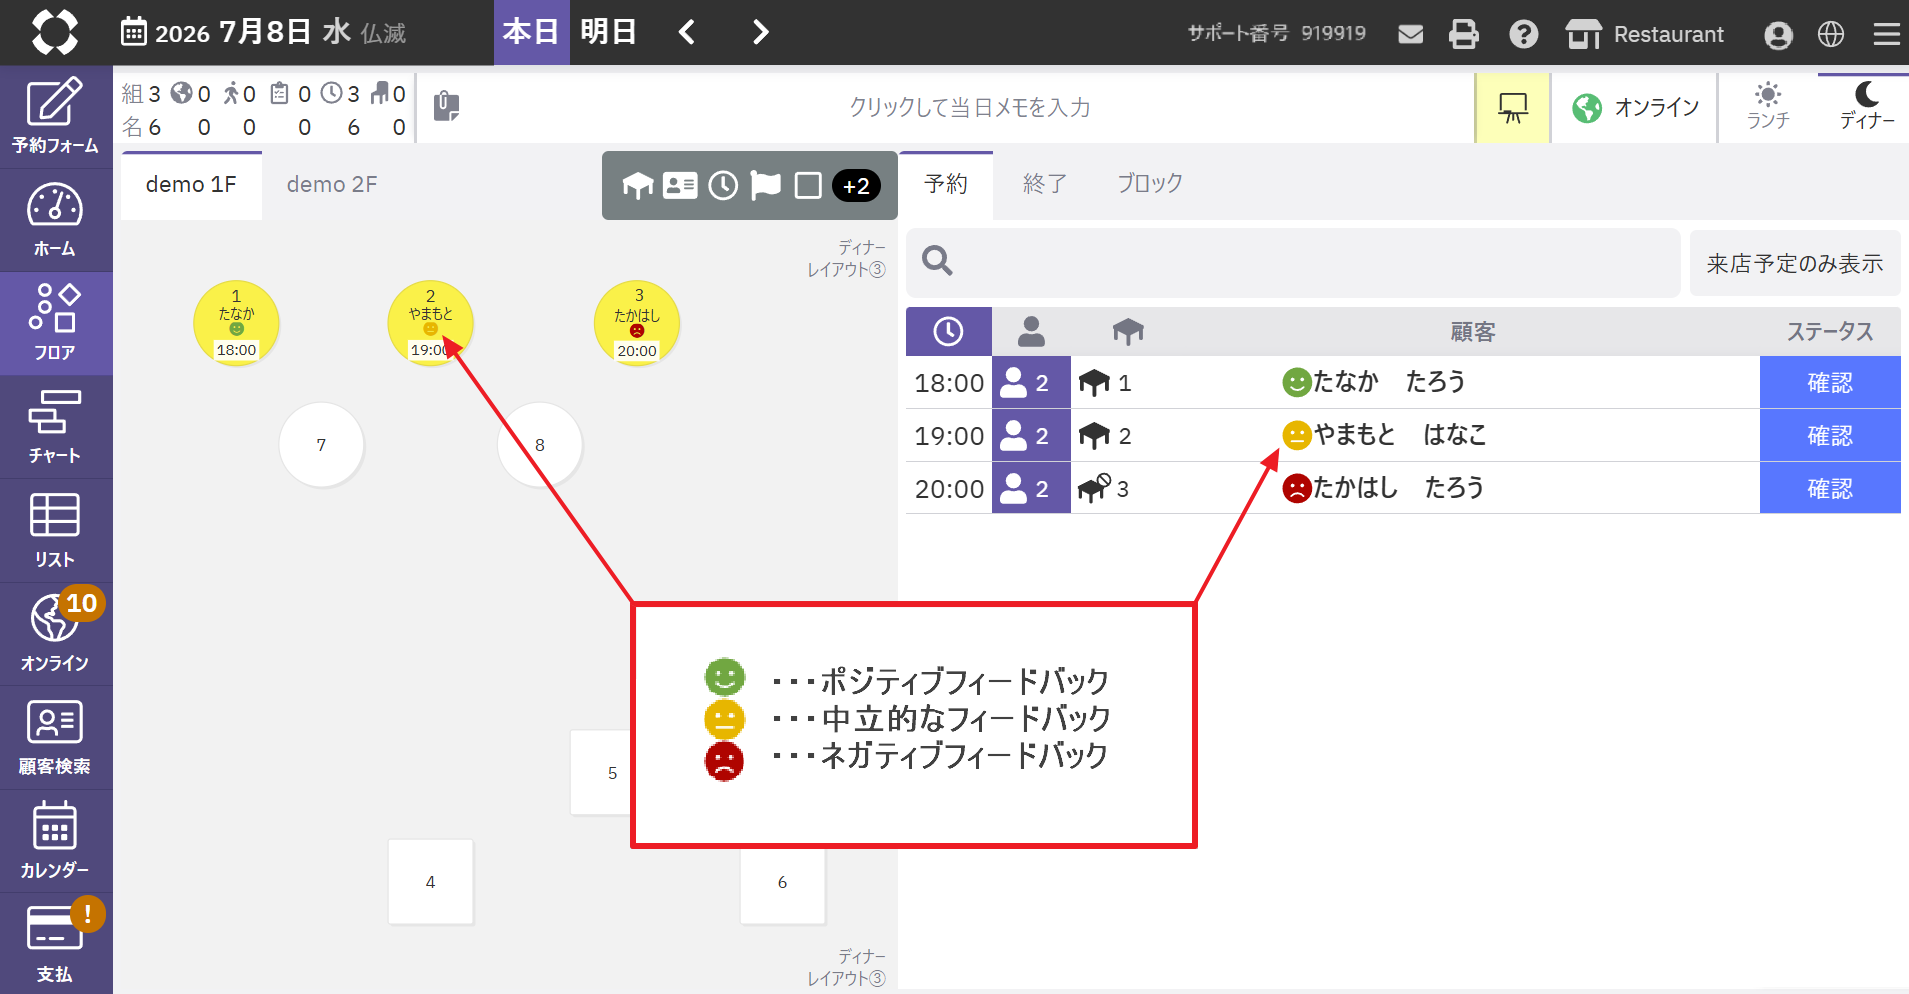Click 確認 status for やまもと はなこ
Viewport: 1909px width, 994px height.
click(x=1830, y=436)
